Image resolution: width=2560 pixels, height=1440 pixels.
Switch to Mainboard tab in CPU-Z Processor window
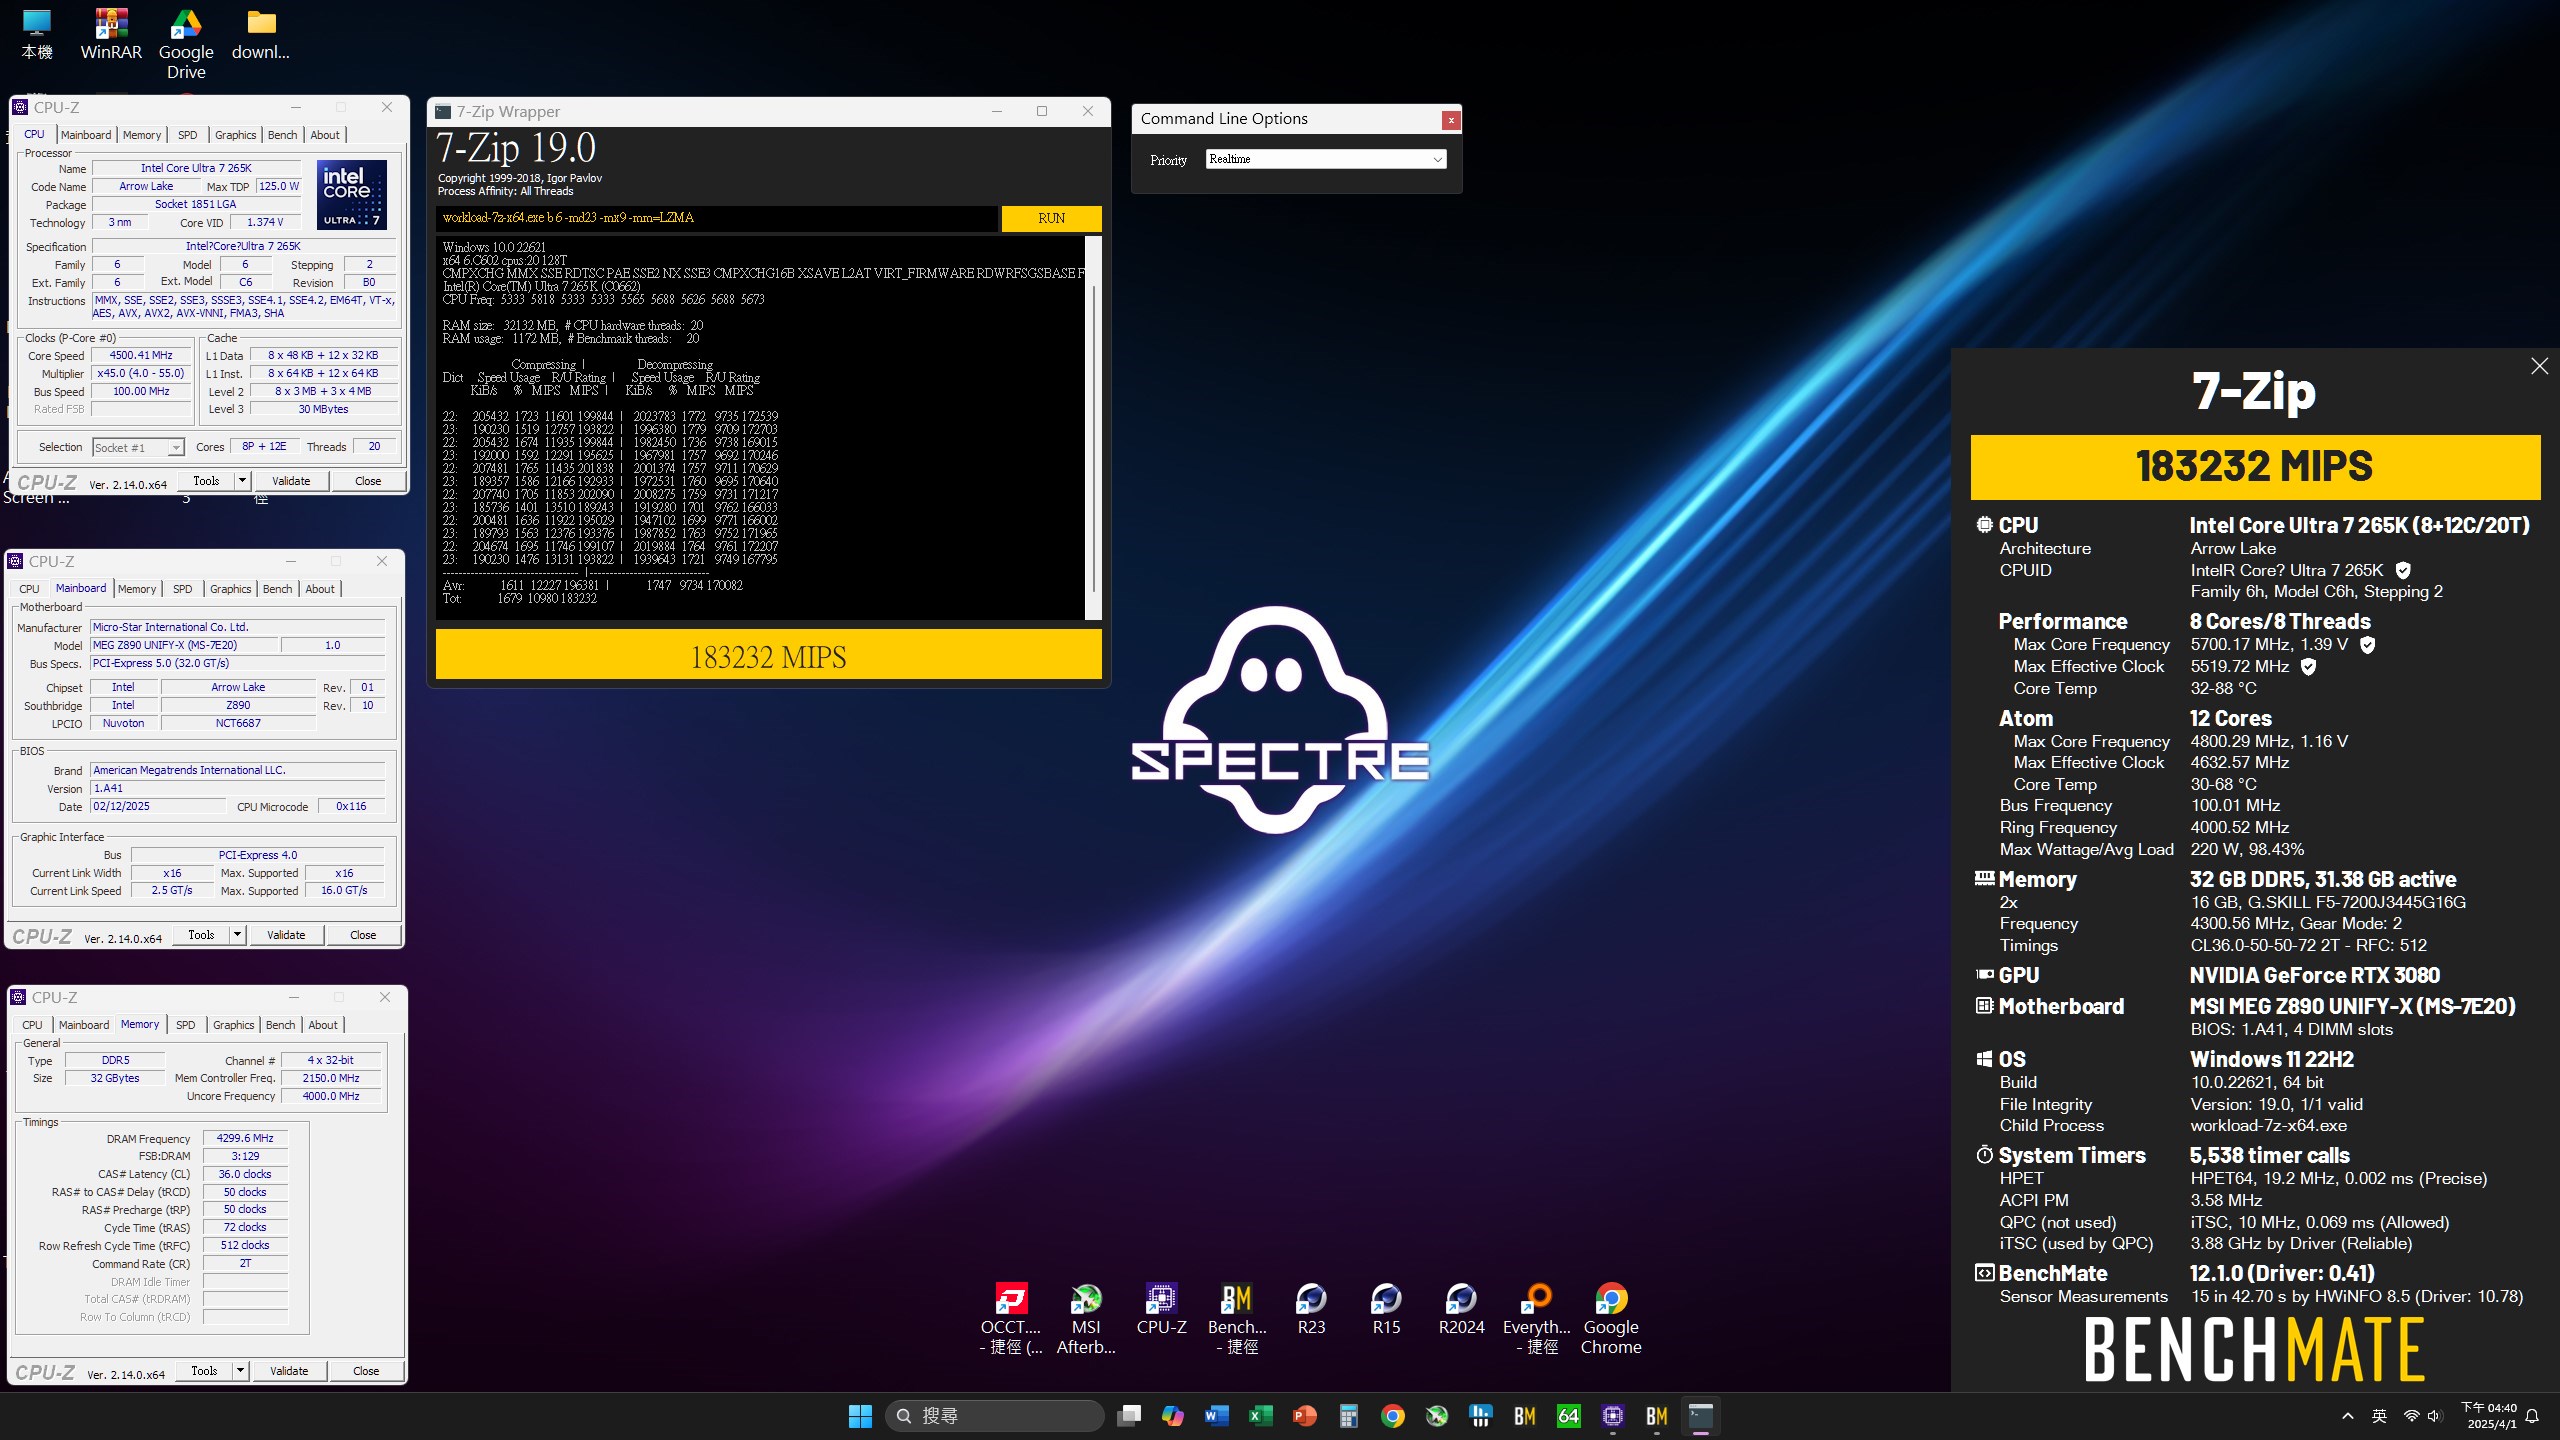pyautogui.click(x=86, y=135)
